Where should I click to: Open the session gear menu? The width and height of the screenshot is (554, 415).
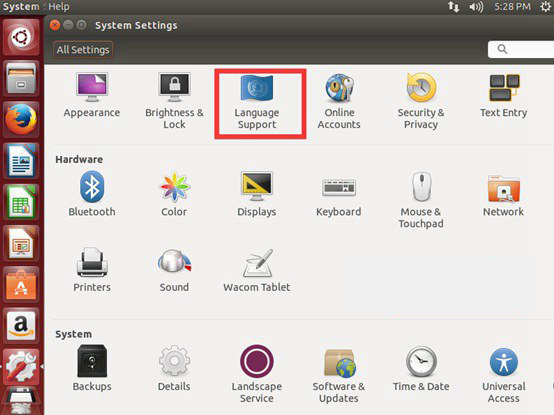click(546, 6)
